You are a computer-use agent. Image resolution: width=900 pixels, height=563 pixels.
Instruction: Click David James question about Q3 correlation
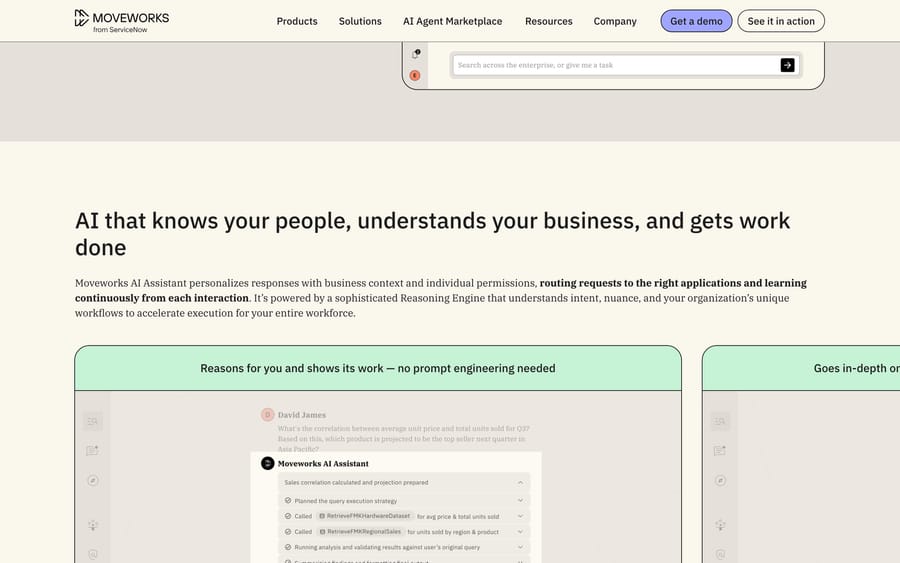404,438
